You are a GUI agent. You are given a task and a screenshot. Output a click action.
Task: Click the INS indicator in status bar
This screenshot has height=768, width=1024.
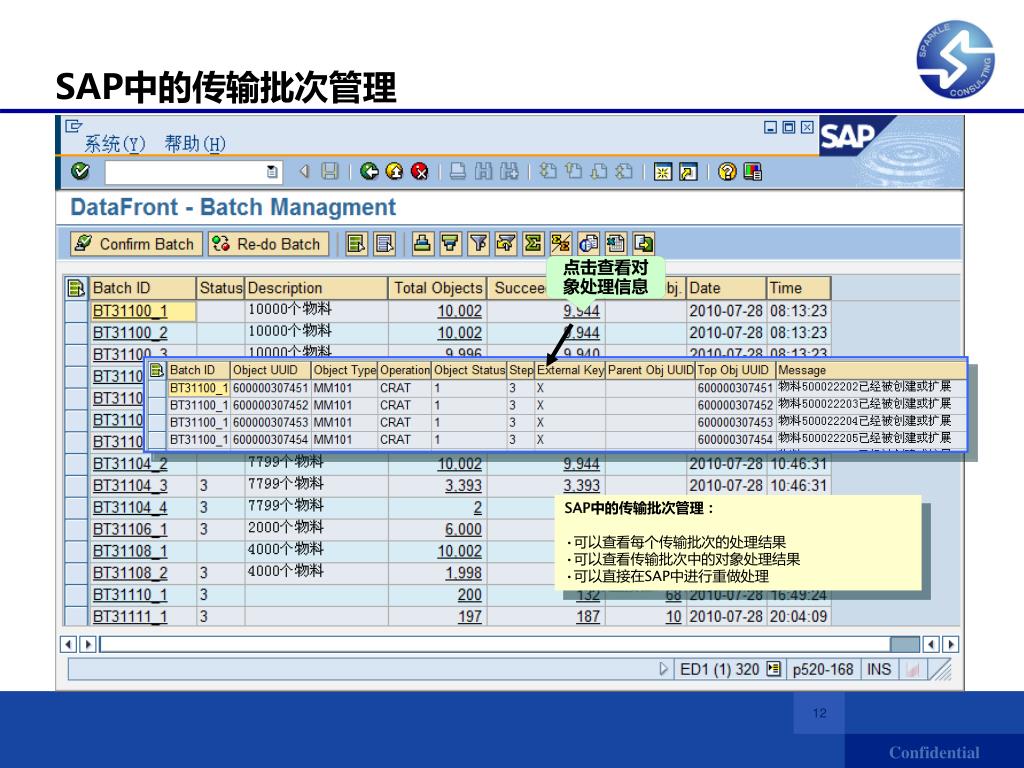pyautogui.click(x=879, y=669)
